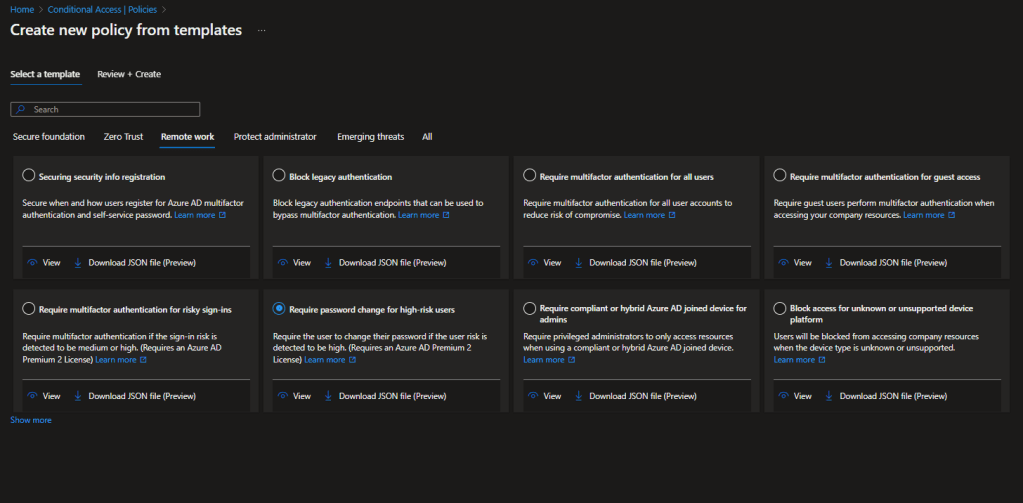The height and width of the screenshot is (503, 1023).
Task: Click external link icon beside Block legacy authentication Learn more
Action: click(x=446, y=215)
